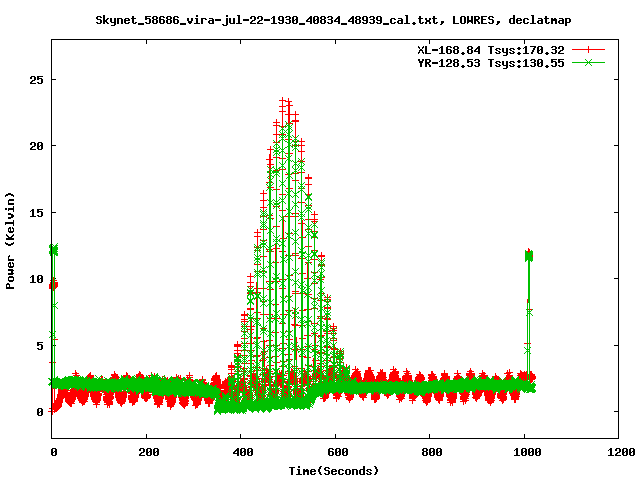Select the legend entry YR-128.53 Tsys:130.55
The image size is (640, 480).
(491, 63)
